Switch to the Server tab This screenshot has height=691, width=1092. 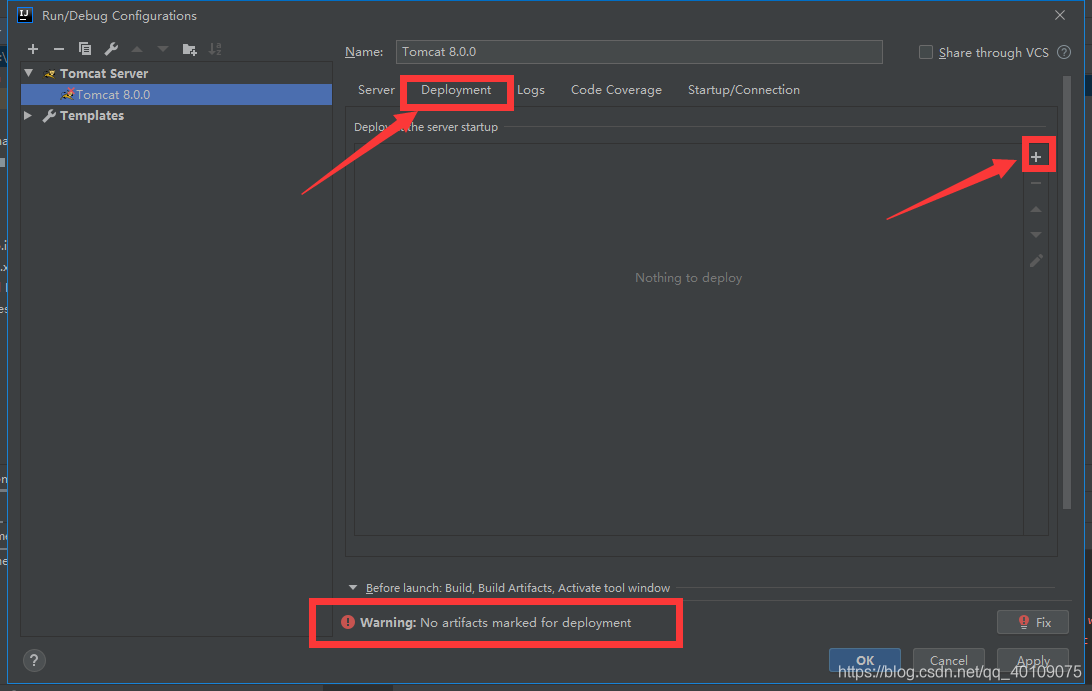pyautogui.click(x=376, y=90)
